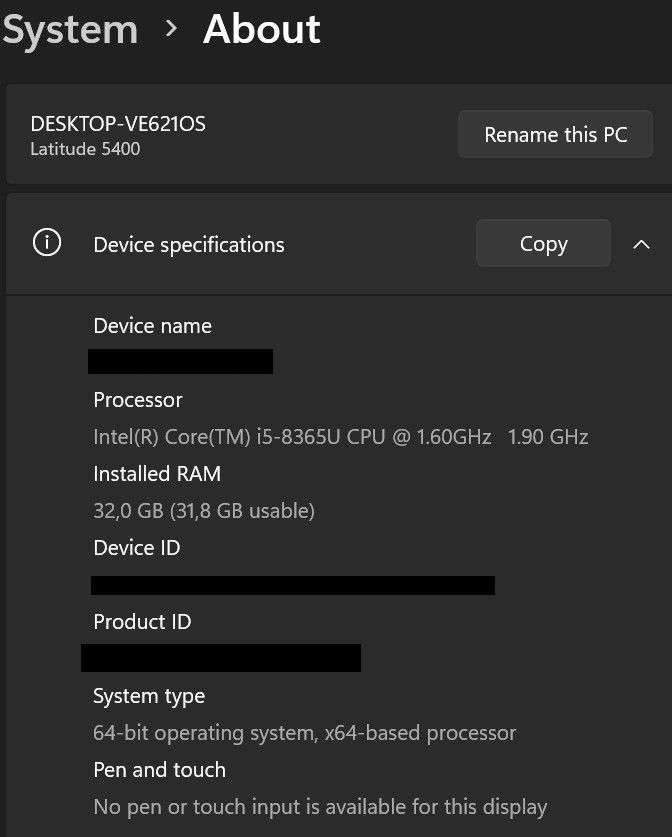Copy the device specifications
This screenshot has width=672, height=837.
point(543,243)
